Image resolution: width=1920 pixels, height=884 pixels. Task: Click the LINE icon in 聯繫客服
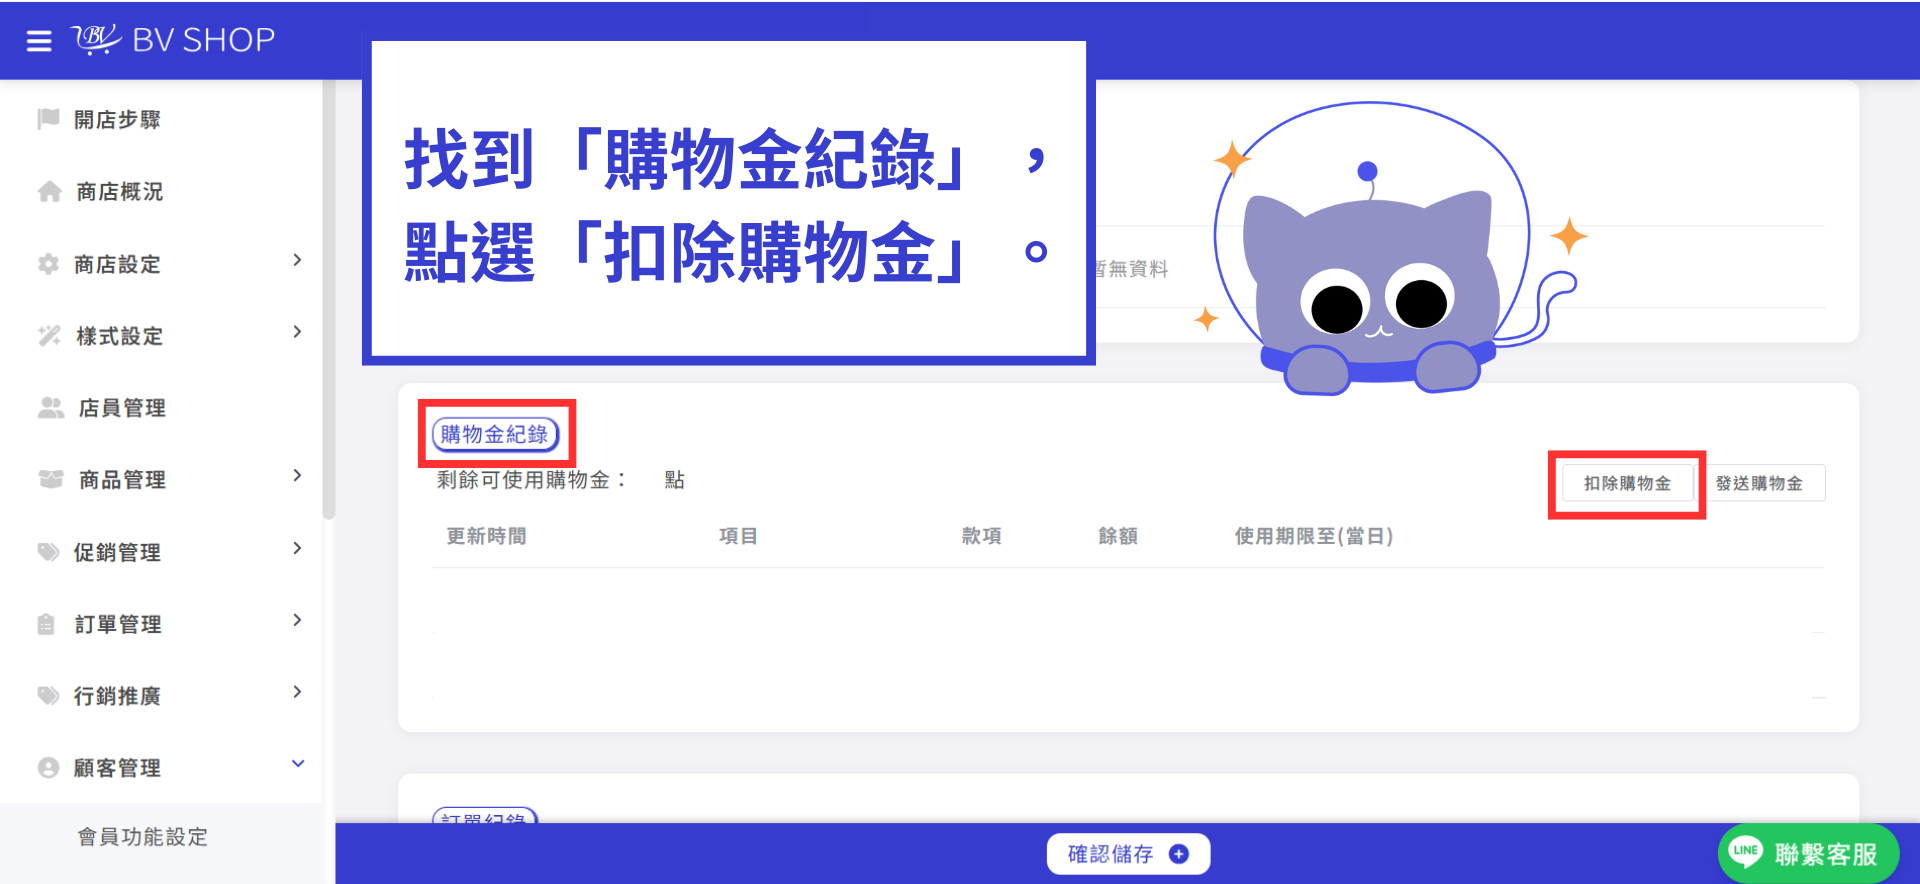1746,852
